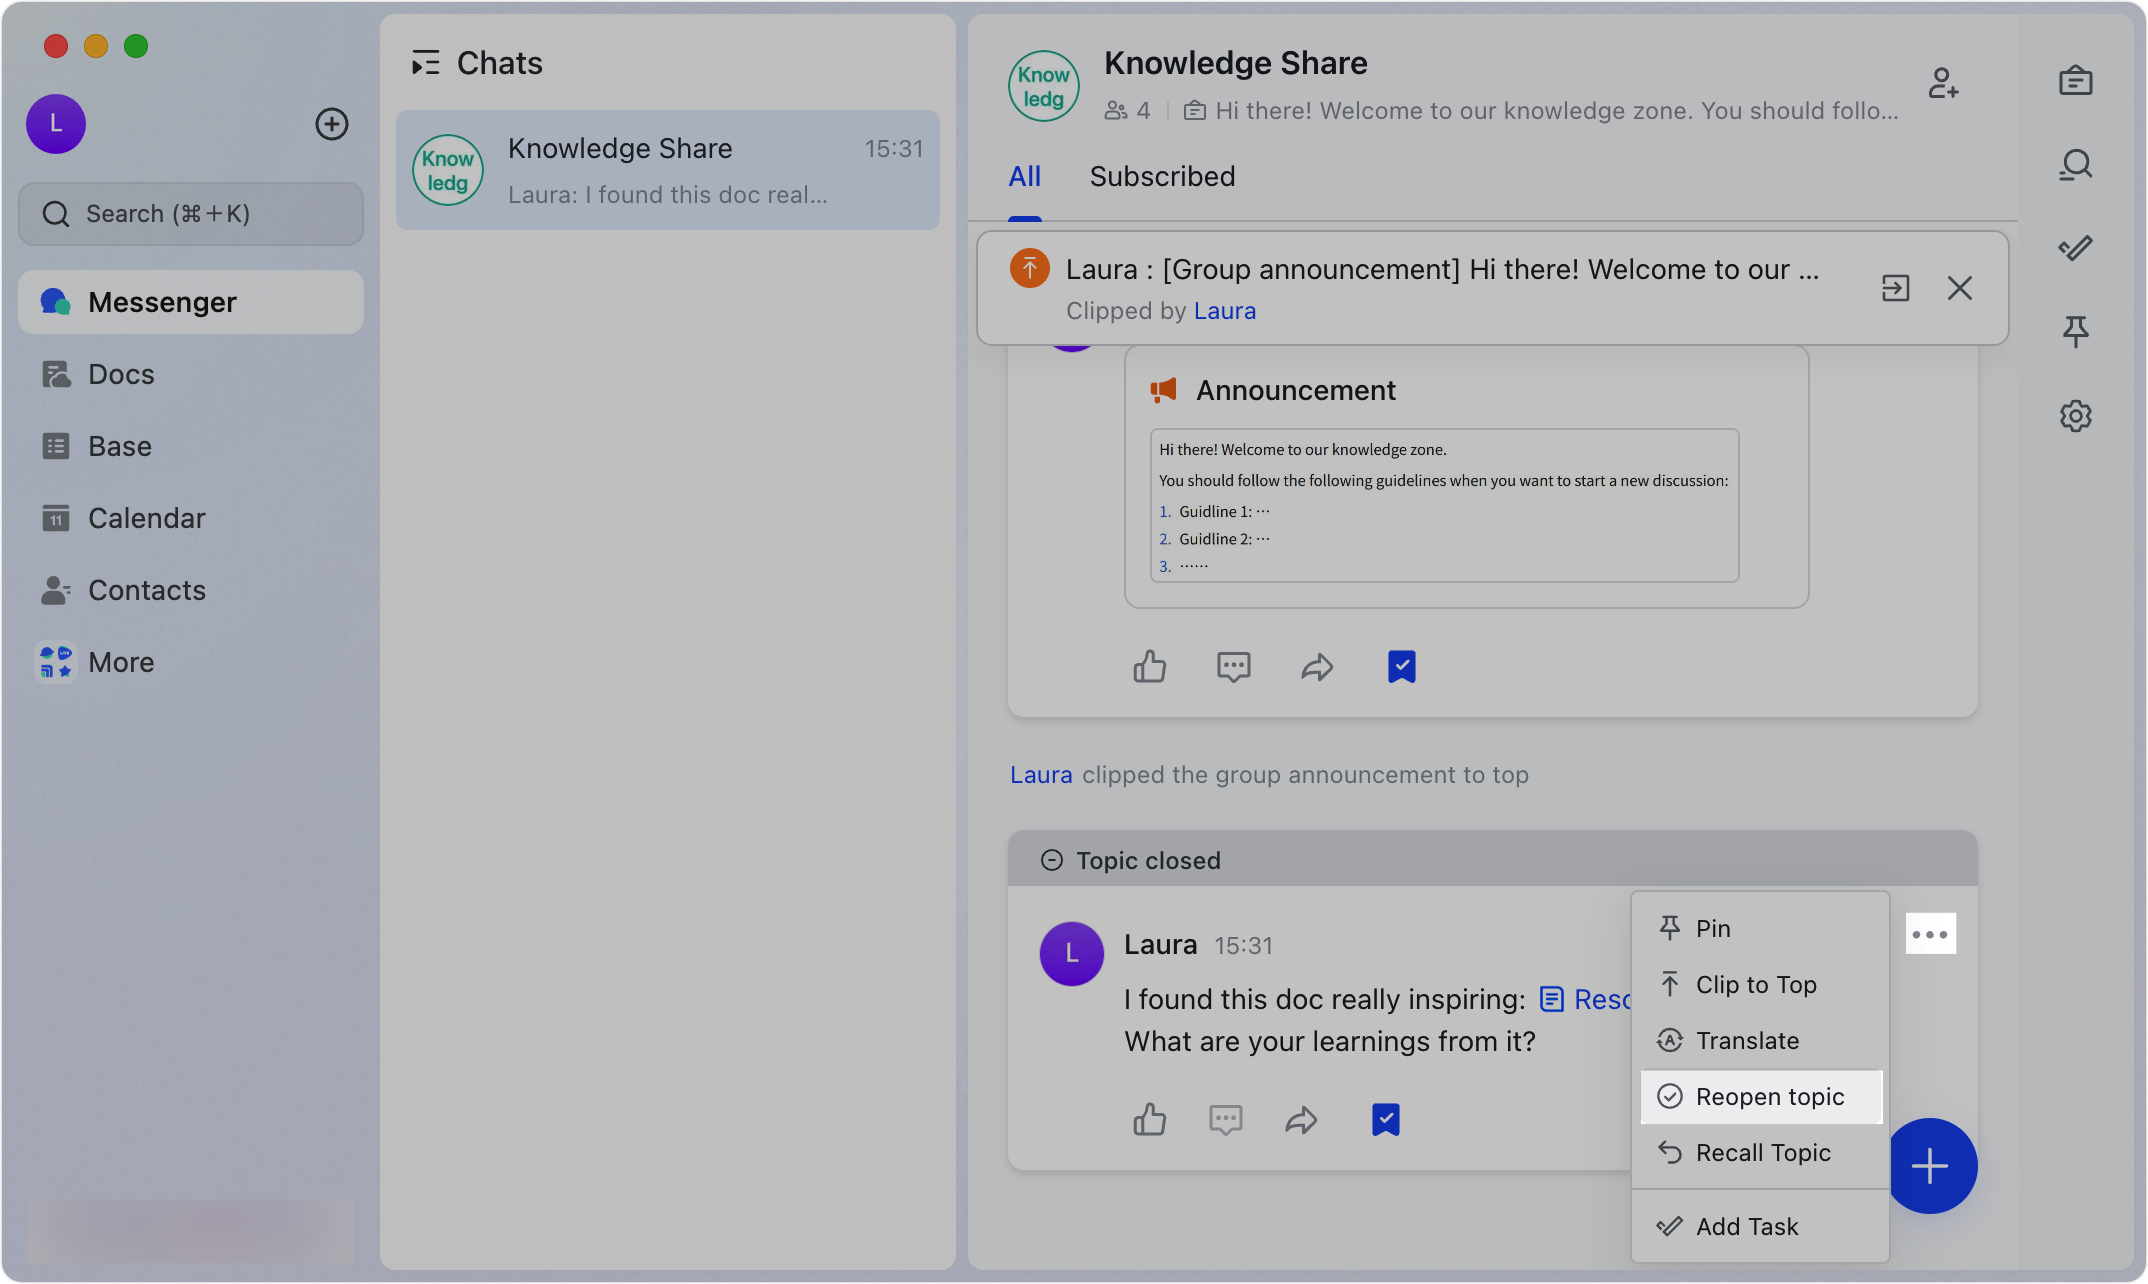Image resolution: width=2148 pixels, height=1284 pixels.
Task: Open in-chat message search from right sidebar
Action: 2075,165
